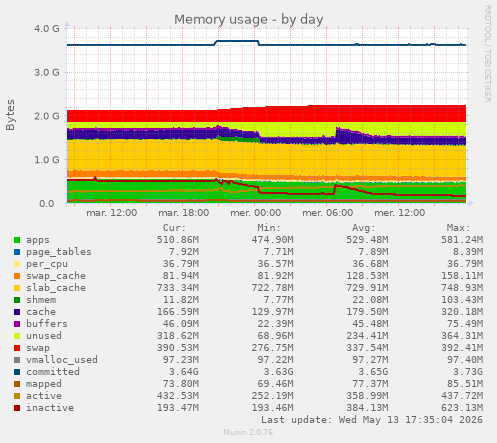The height and width of the screenshot is (443, 497).
Task: Click the 'mar. 18:00' x-axis label
Action: pyautogui.click(x=184, y=213)
